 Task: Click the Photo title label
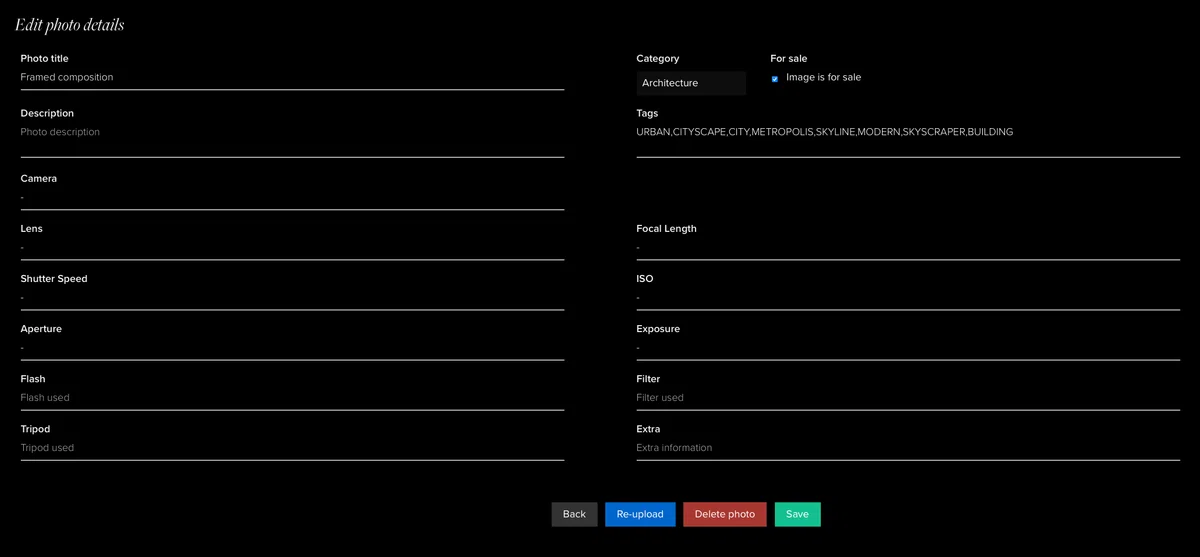pos(45,59)
